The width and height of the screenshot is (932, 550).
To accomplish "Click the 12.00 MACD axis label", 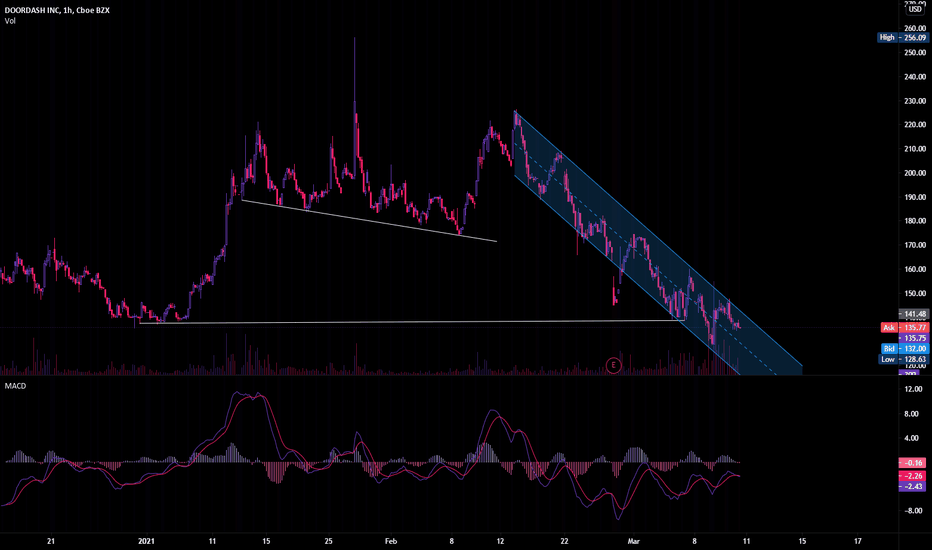I will tap(914, 389).
